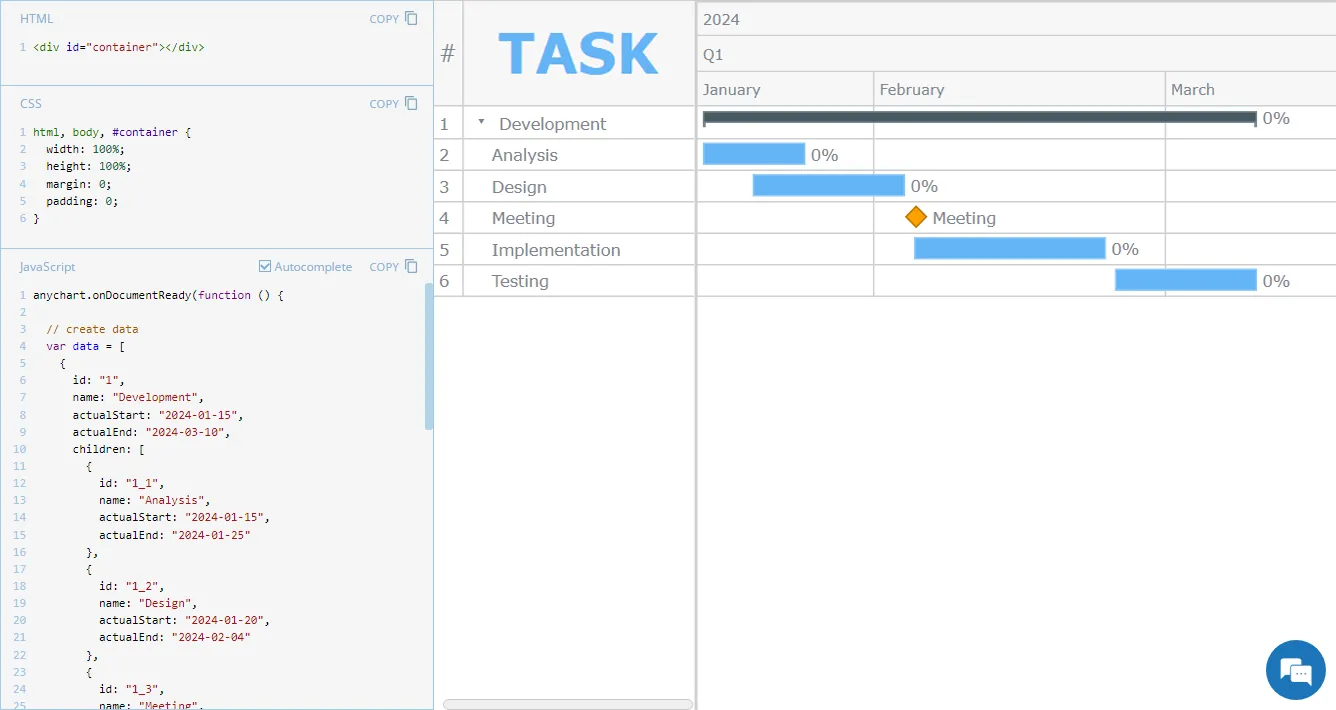The image size is (1336, 710).
Task: Click the JavaScript panel label
Action: click(48, 267)
